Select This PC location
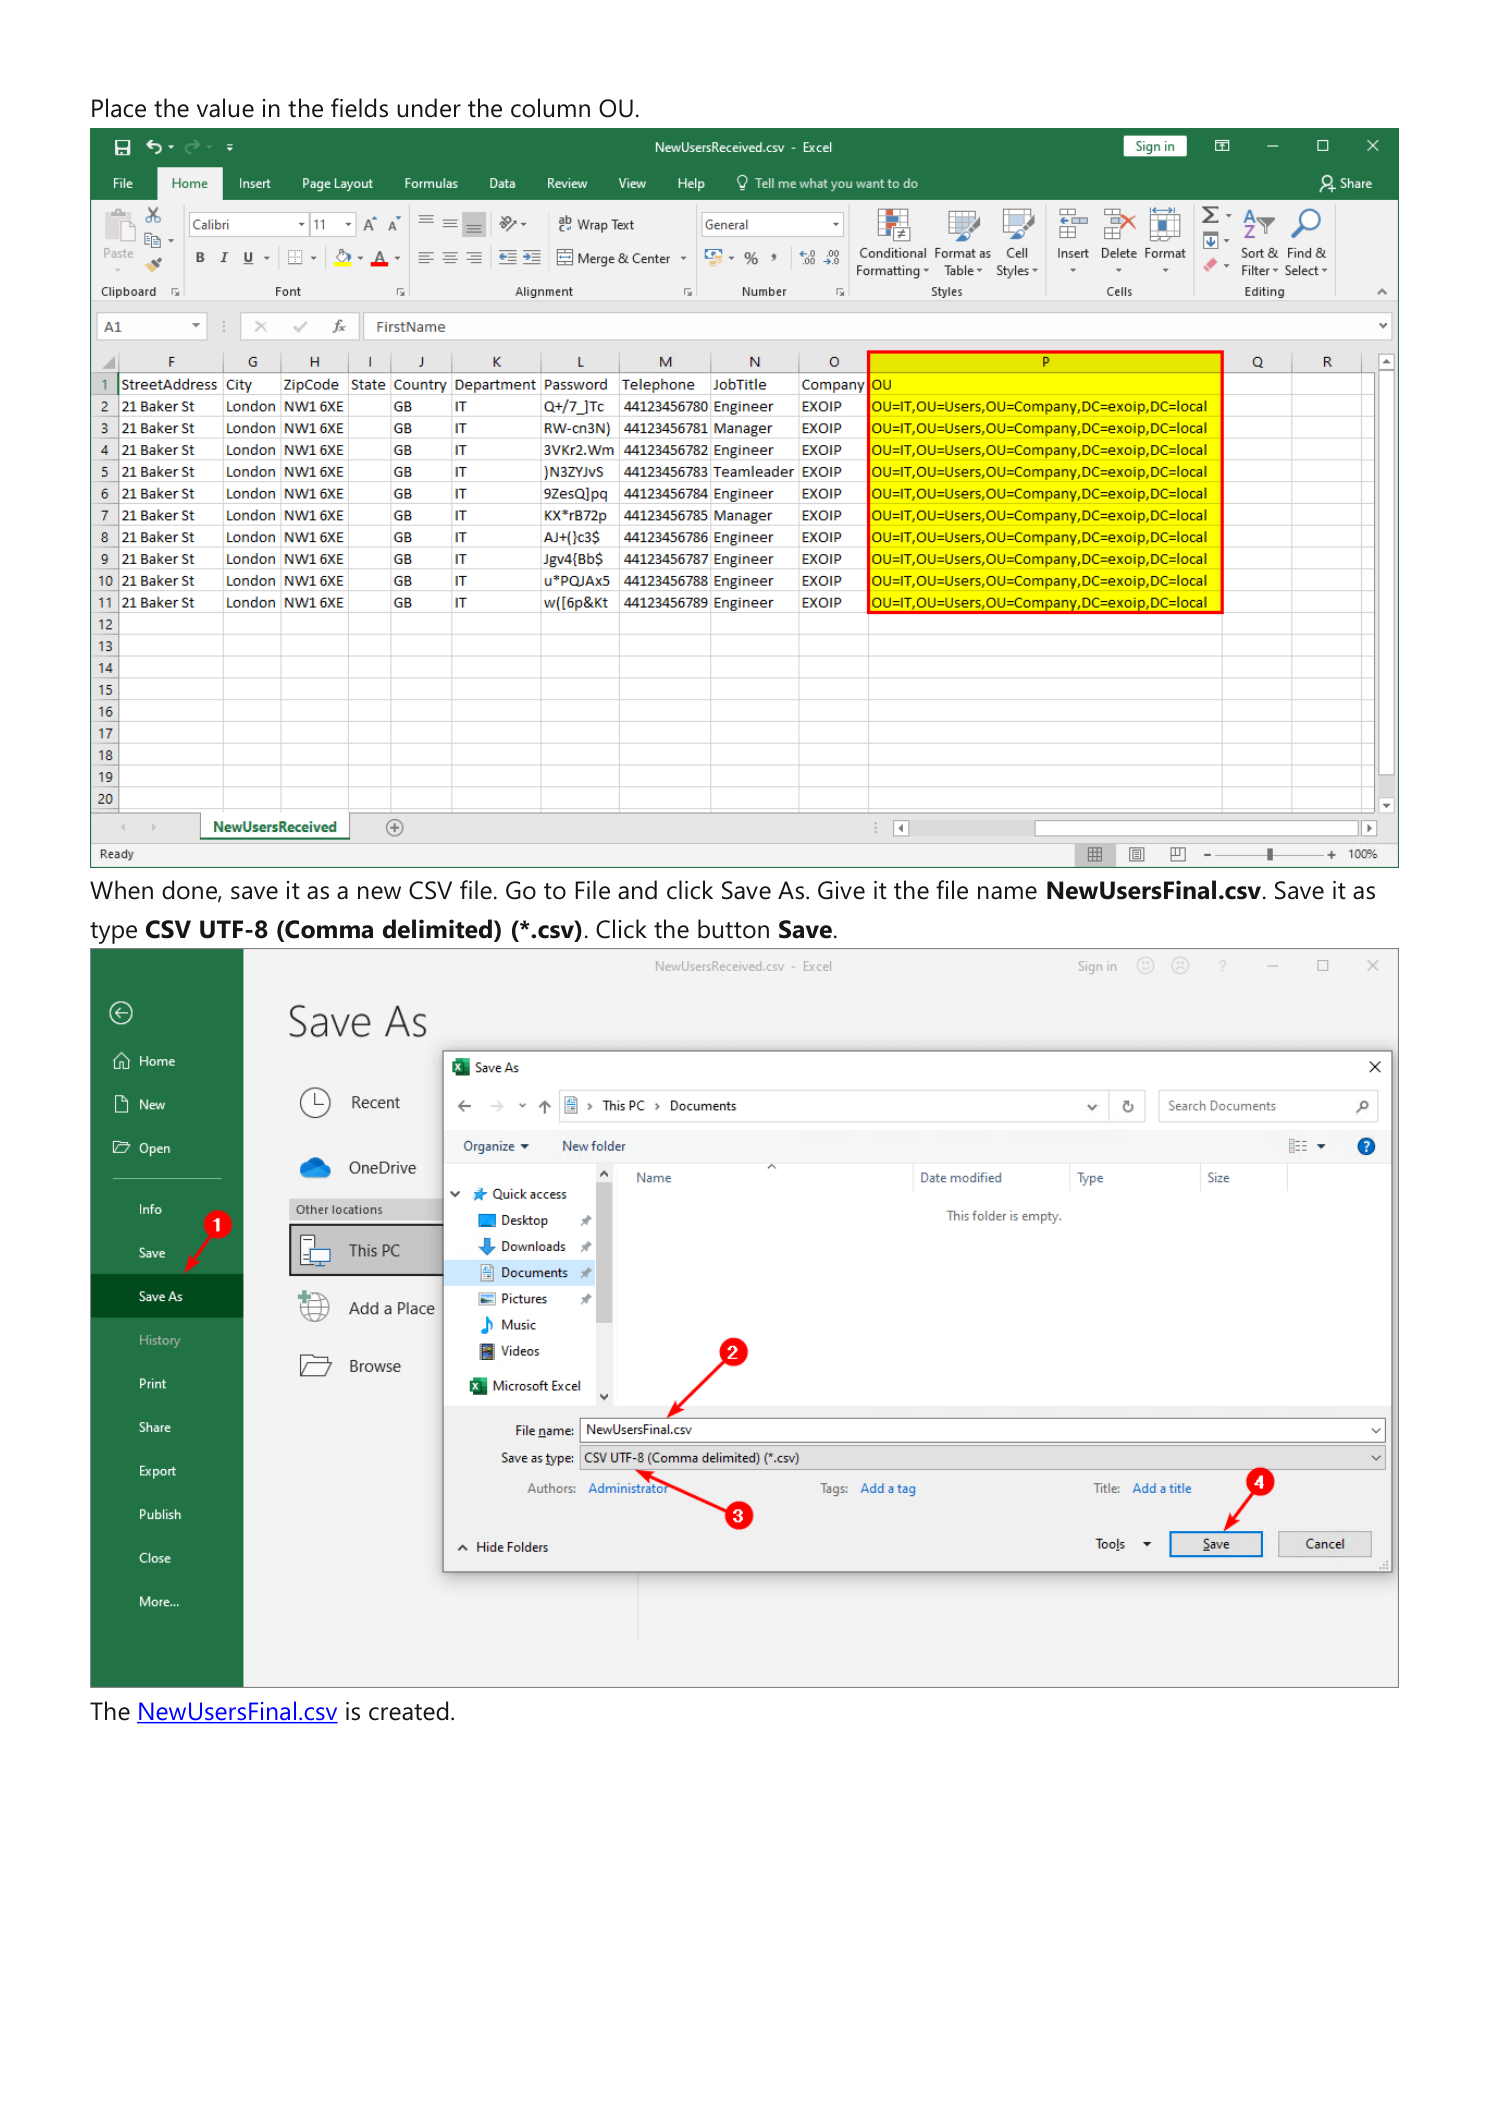 click(366, 1250)
